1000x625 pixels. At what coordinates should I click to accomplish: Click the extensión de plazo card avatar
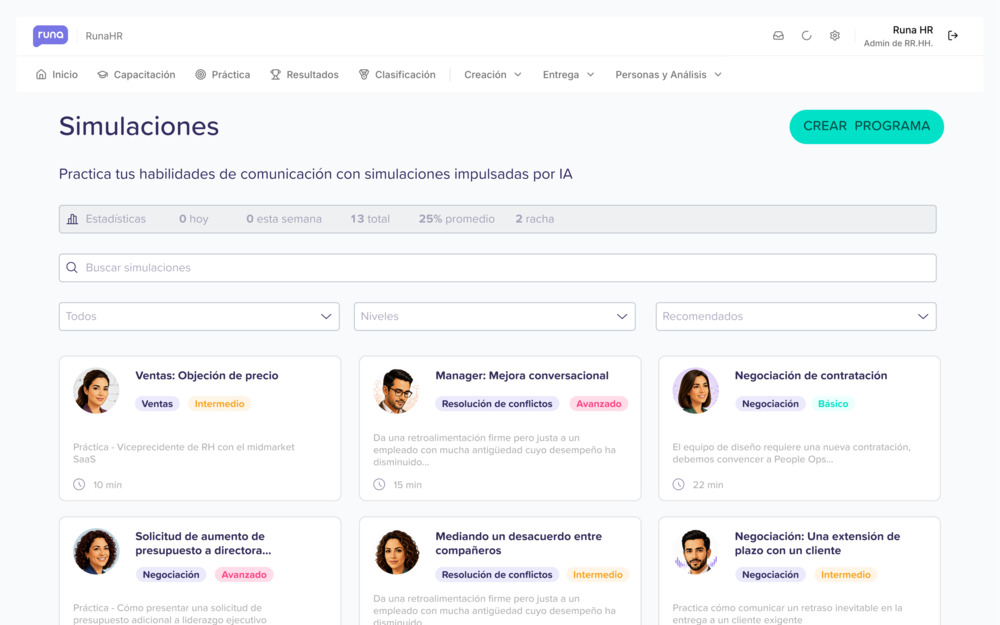696,552
